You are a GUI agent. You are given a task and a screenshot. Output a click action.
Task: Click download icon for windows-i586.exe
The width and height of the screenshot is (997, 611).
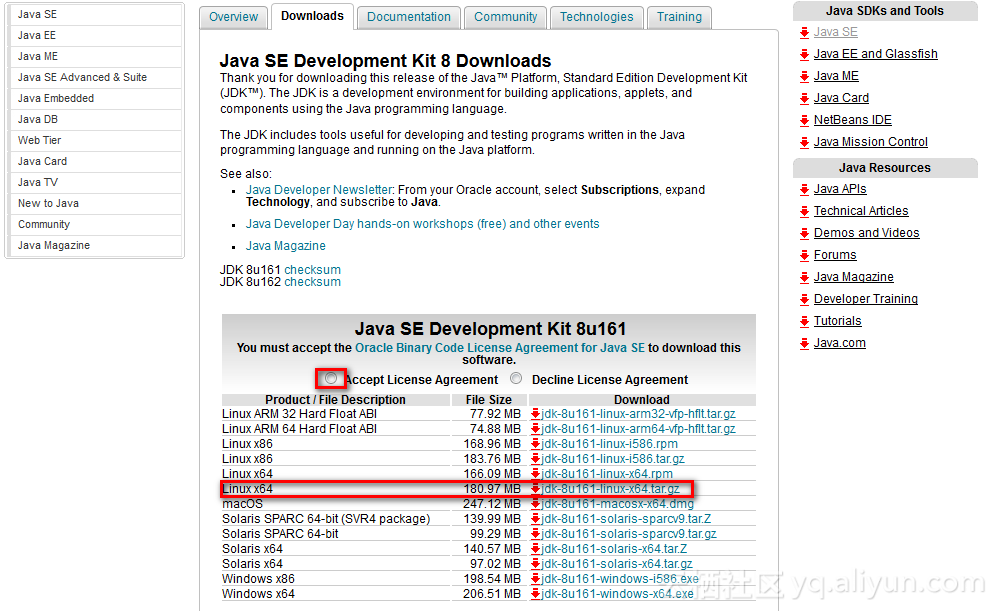pos(535,579)
